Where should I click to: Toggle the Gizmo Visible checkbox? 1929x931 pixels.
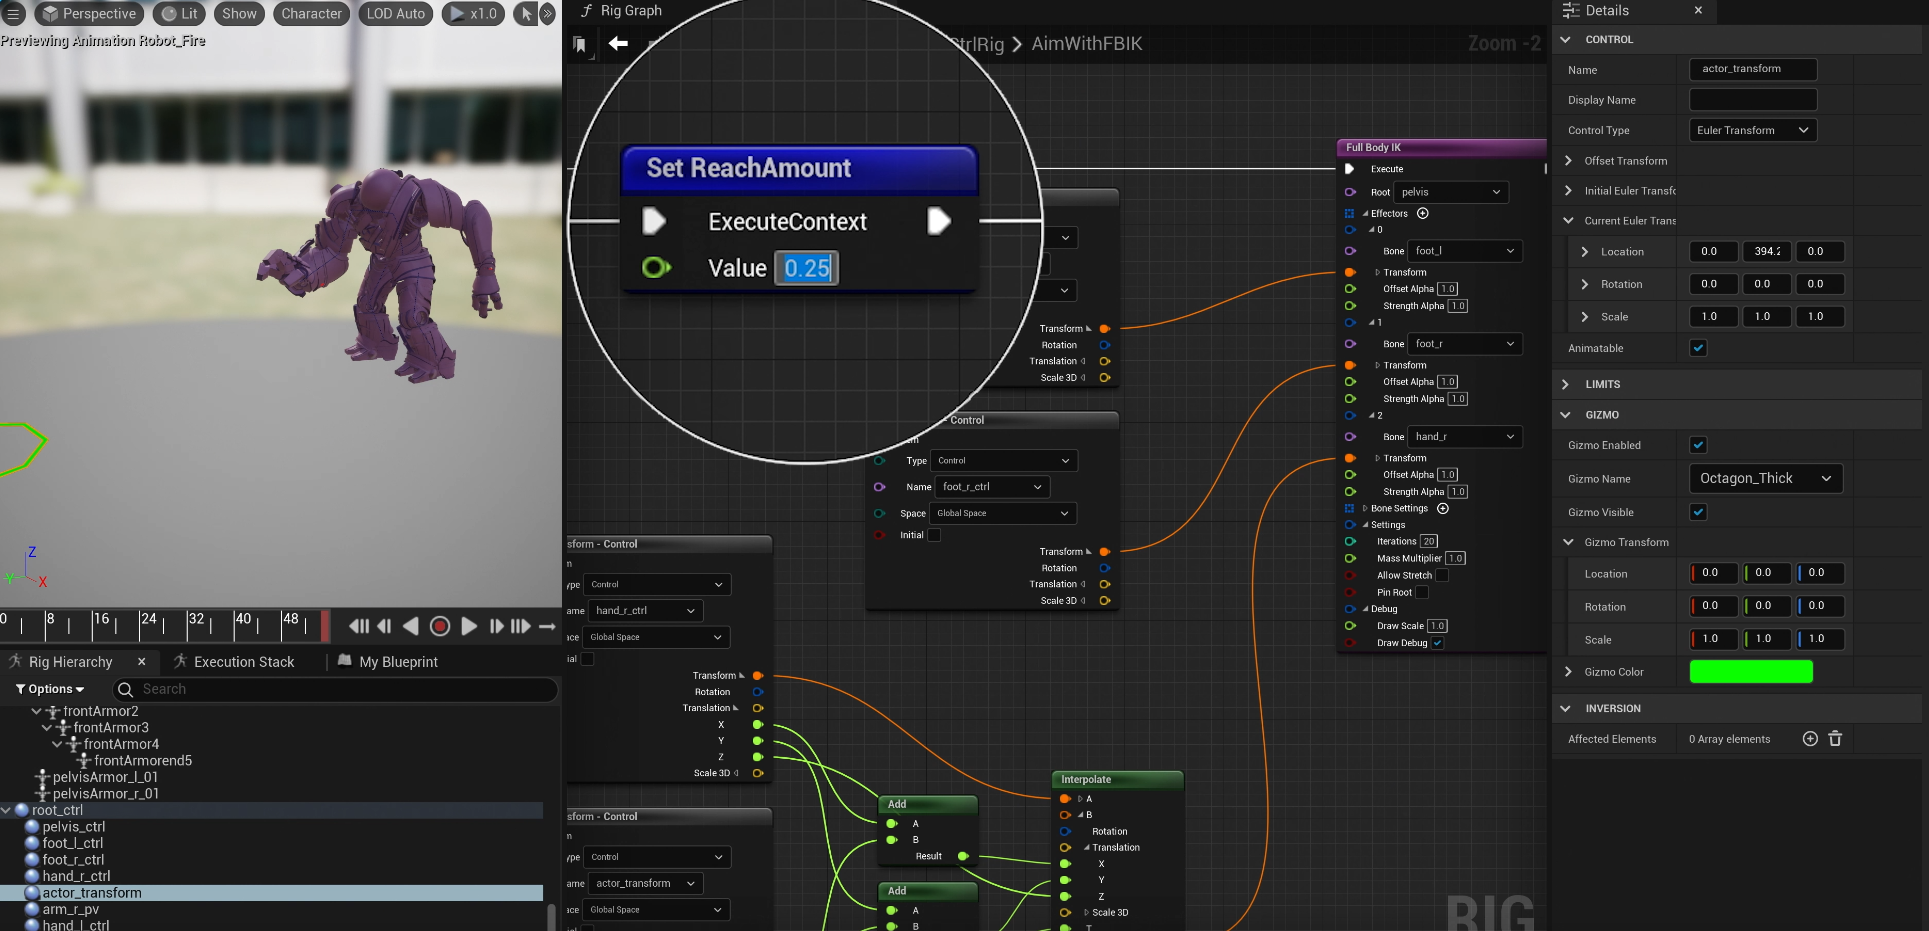click(1698, 512)
